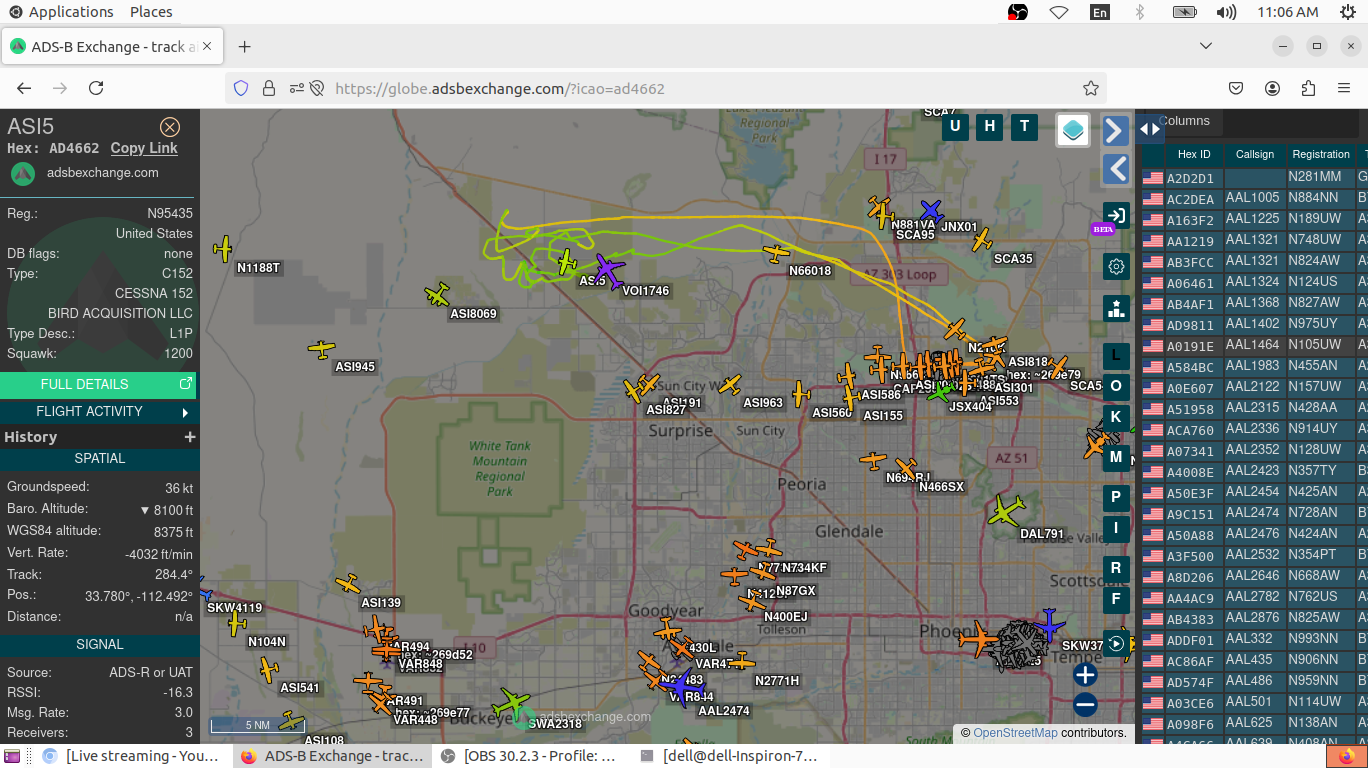Open the leaderboard podium icon
1368x768 pixels.
1116,308
